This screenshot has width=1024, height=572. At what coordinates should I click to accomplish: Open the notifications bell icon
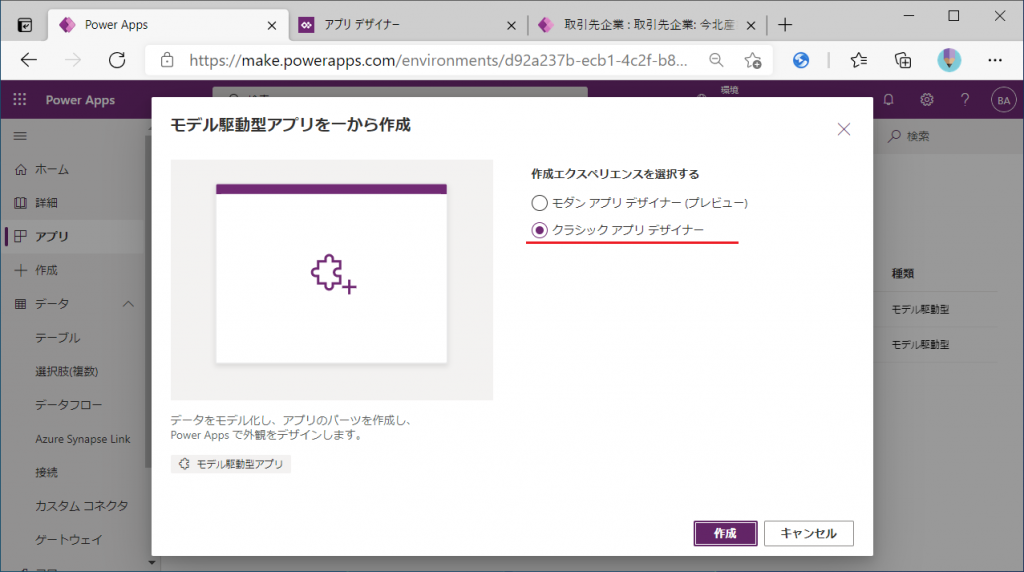(889, 100)
